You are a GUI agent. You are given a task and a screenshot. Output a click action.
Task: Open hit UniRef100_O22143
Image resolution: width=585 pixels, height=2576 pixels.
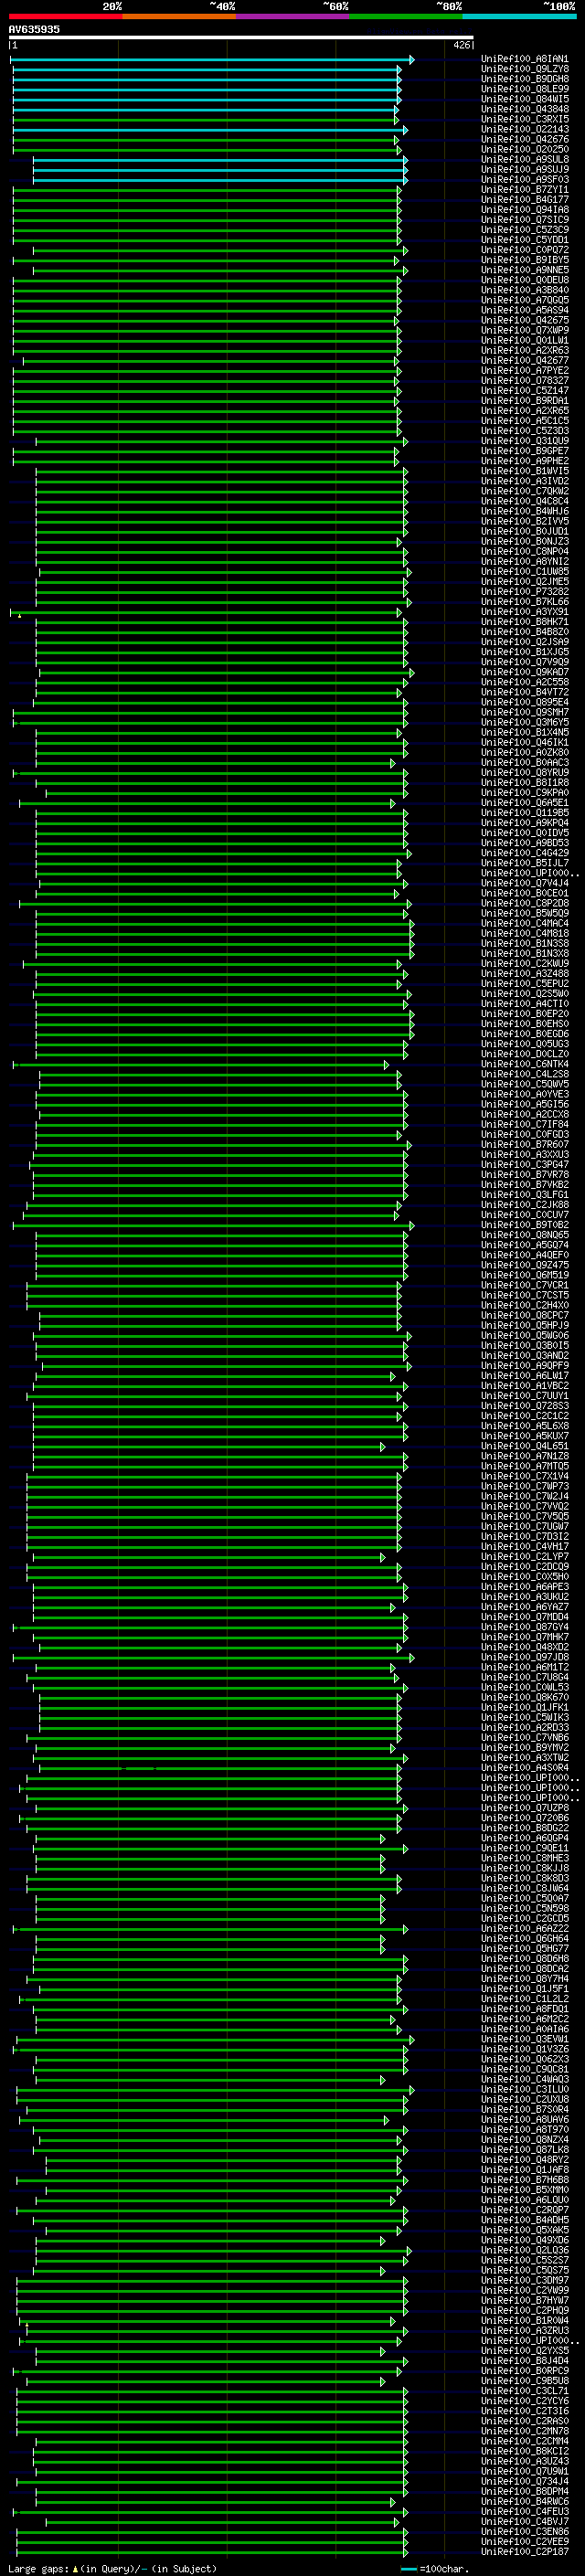pos(524,129)
